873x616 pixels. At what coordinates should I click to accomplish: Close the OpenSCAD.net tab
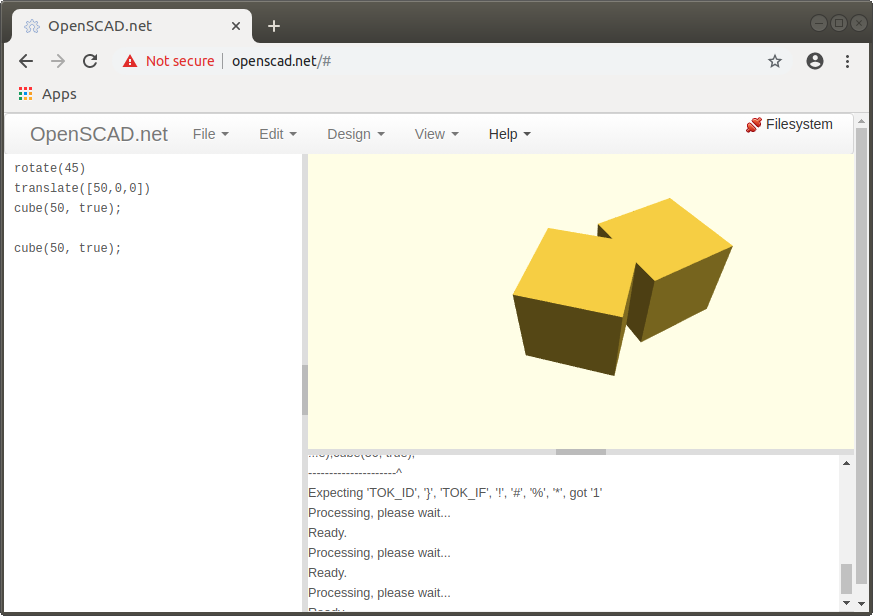click(x=236, y=26)
